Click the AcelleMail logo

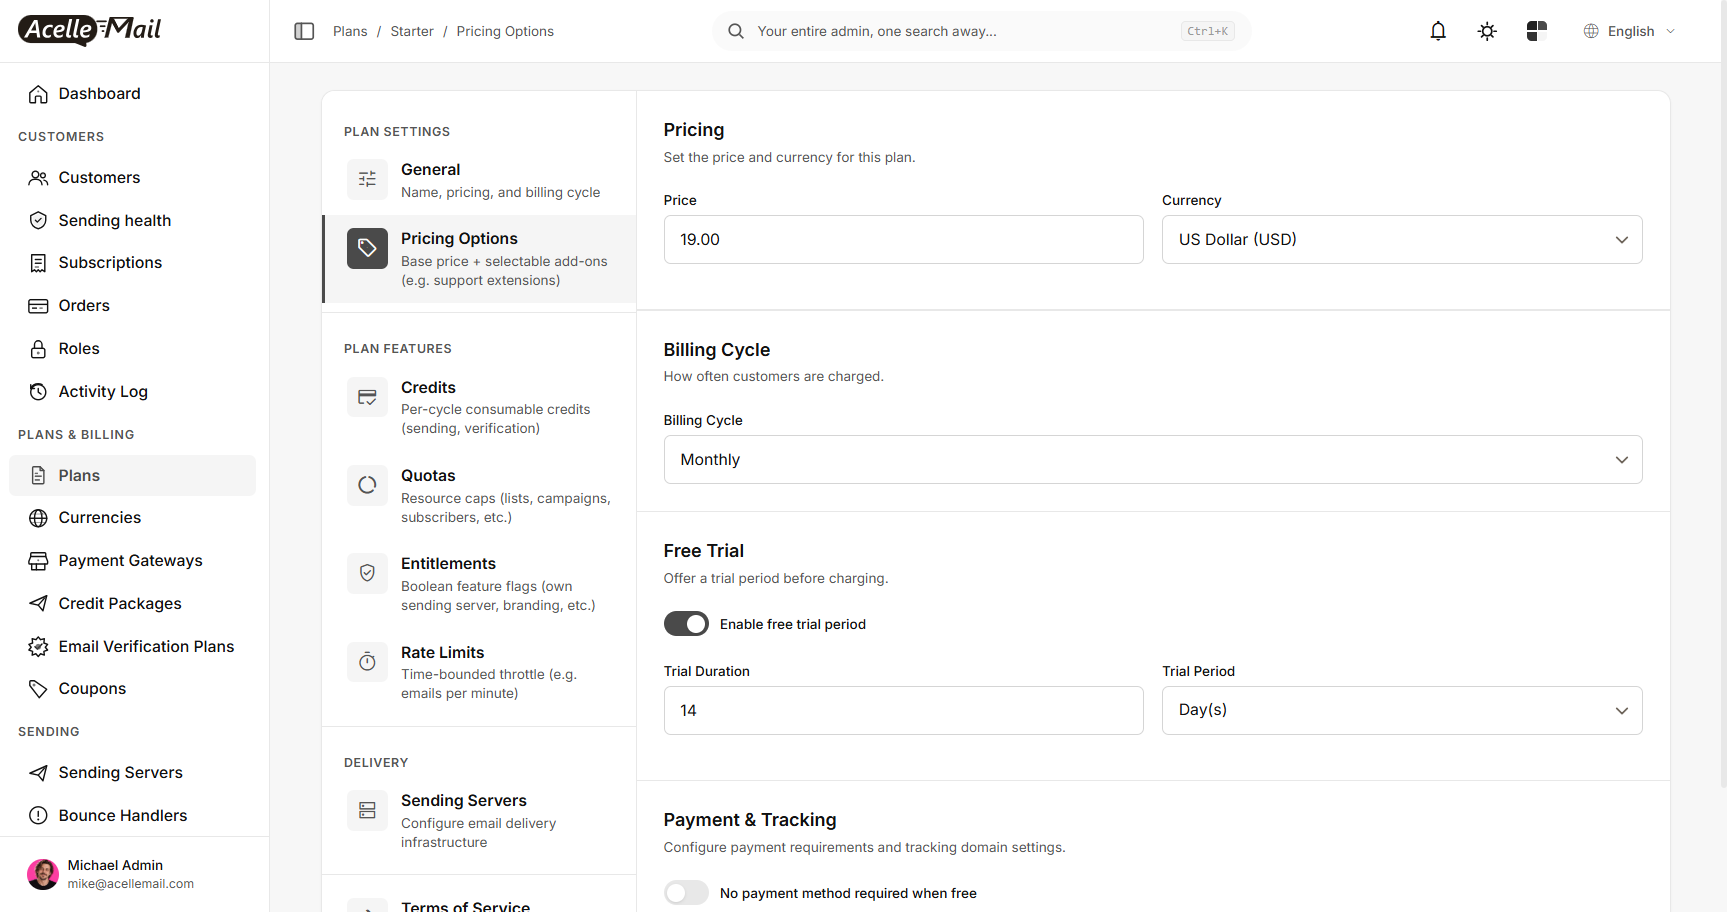[90, 30]
